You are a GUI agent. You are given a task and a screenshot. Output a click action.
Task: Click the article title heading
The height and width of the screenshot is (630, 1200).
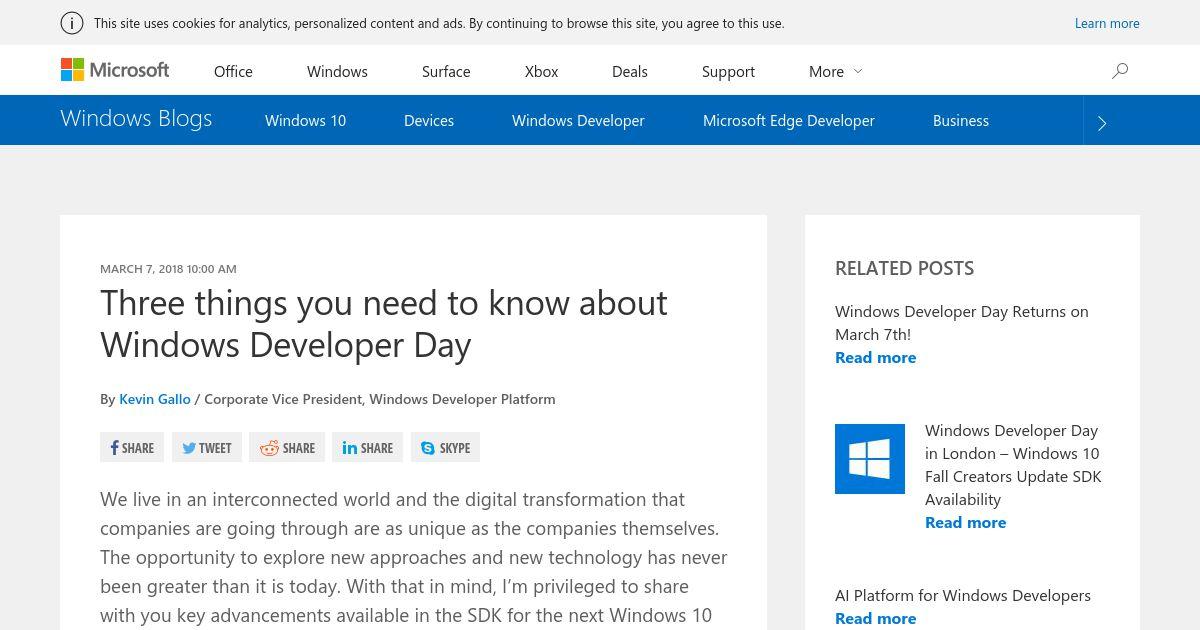pos(384,323)
